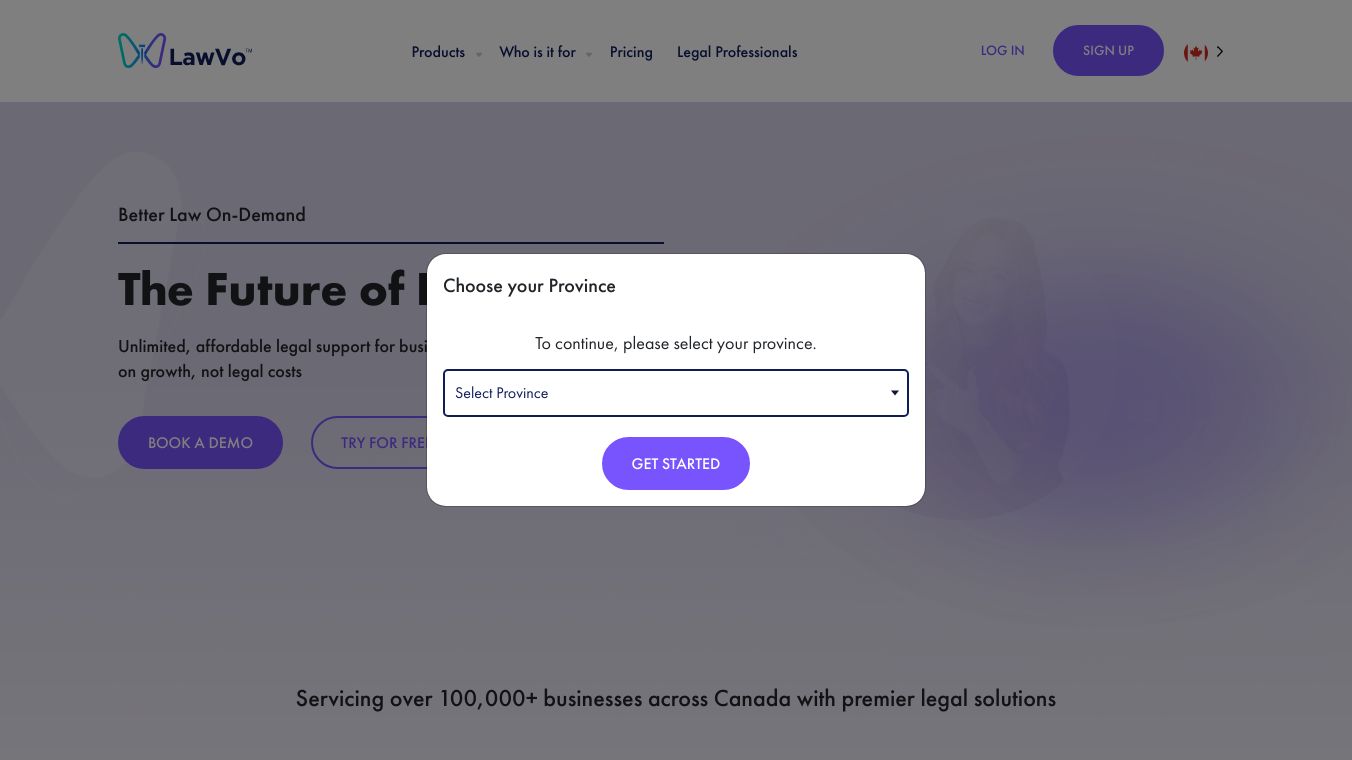The width and height of the screenshot is (1352, 760).
Task: Click the LOG IN link
Action: (x=1002, y=50)
